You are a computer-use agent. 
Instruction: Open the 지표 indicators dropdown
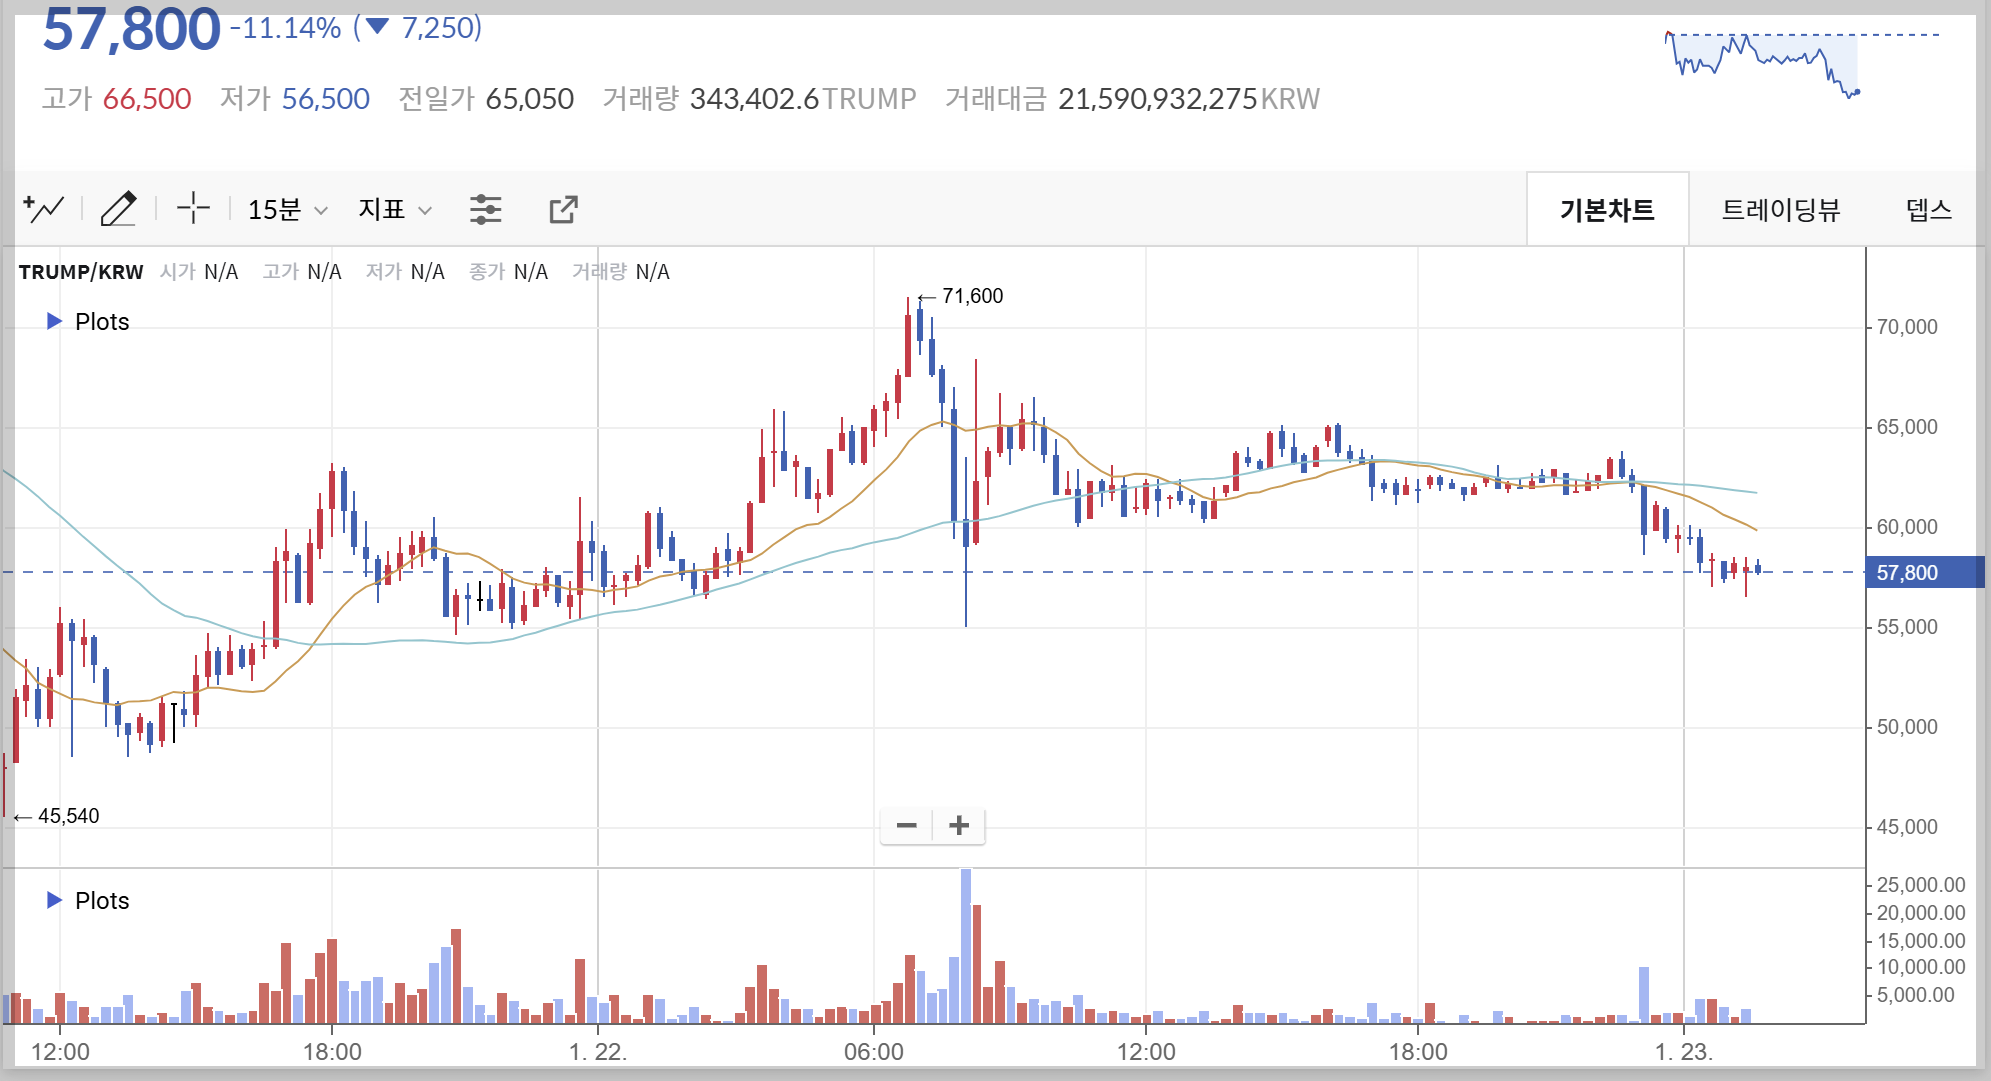click(395, 210)
